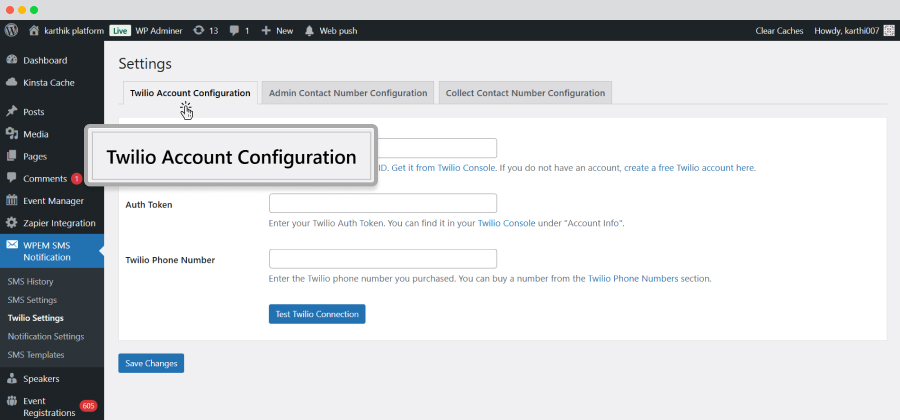
Task: Open the comments bubble icon in the admin bar
Action: point(234,31)
